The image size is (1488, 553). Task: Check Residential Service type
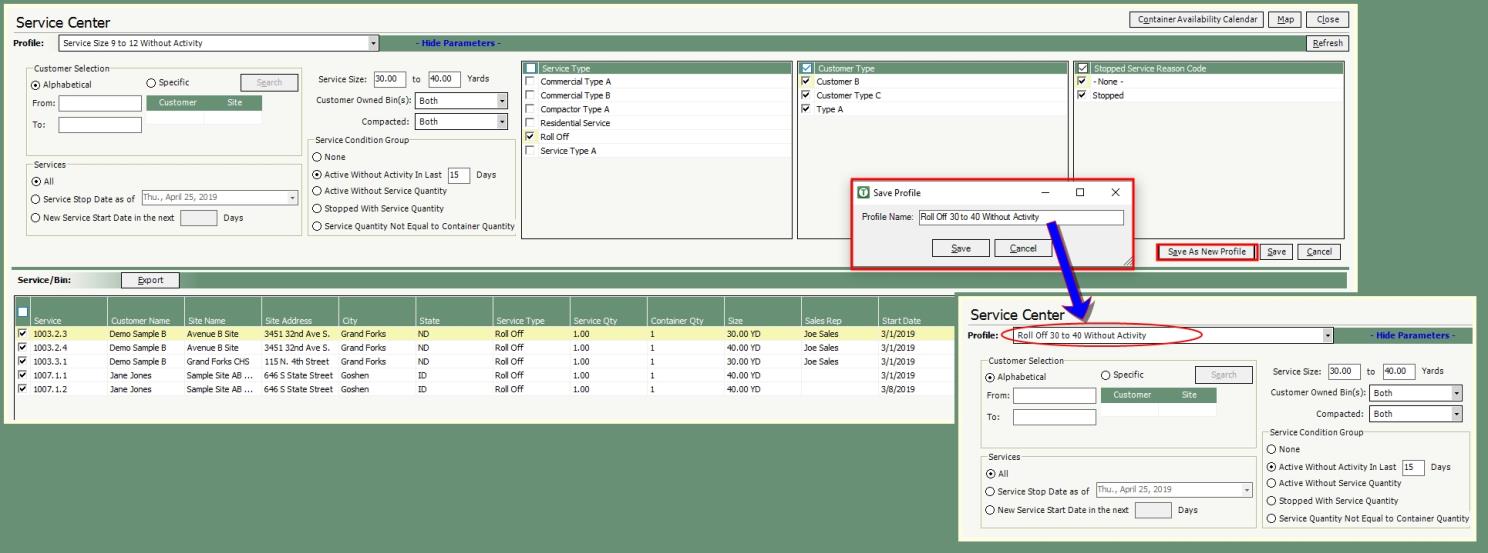click(530, 123)
